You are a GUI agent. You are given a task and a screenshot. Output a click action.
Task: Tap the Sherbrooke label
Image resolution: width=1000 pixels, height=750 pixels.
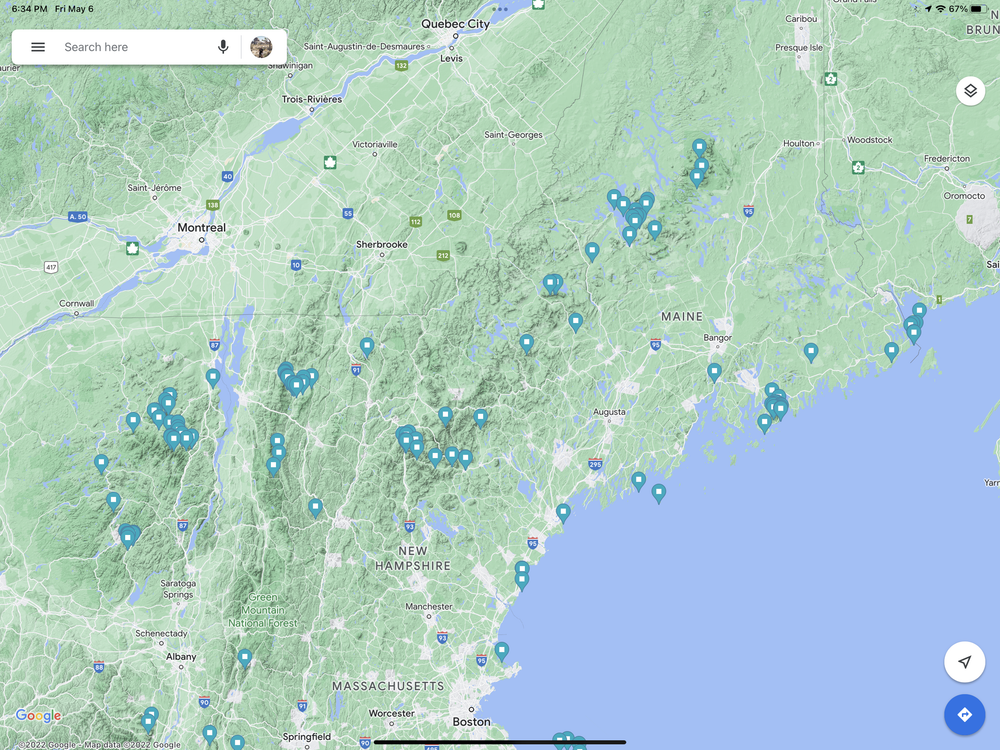coord(381,244)
